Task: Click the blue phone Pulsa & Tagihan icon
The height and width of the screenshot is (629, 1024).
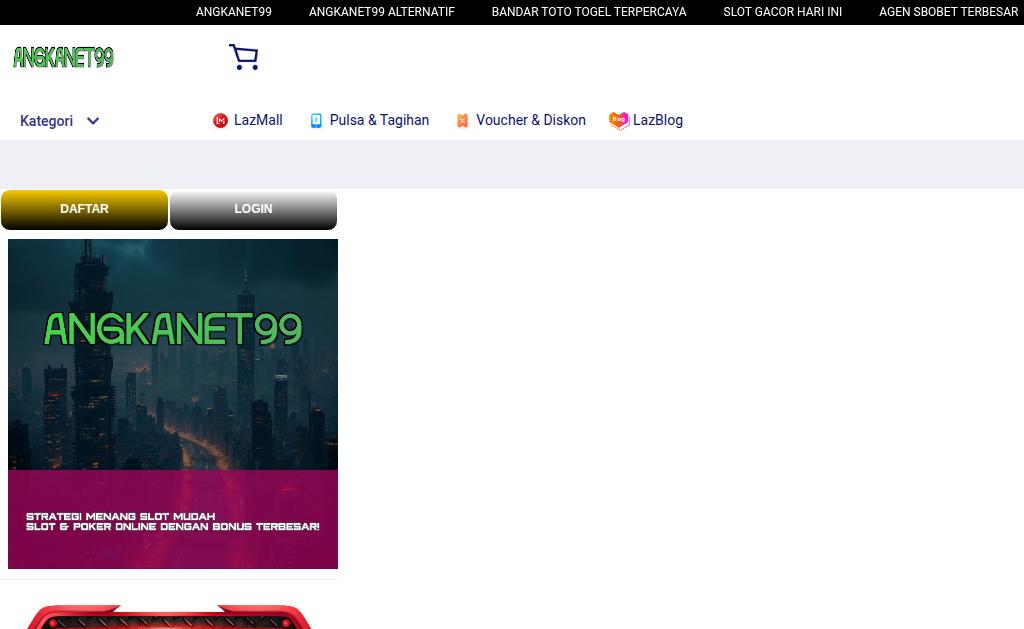Action: 316,121
